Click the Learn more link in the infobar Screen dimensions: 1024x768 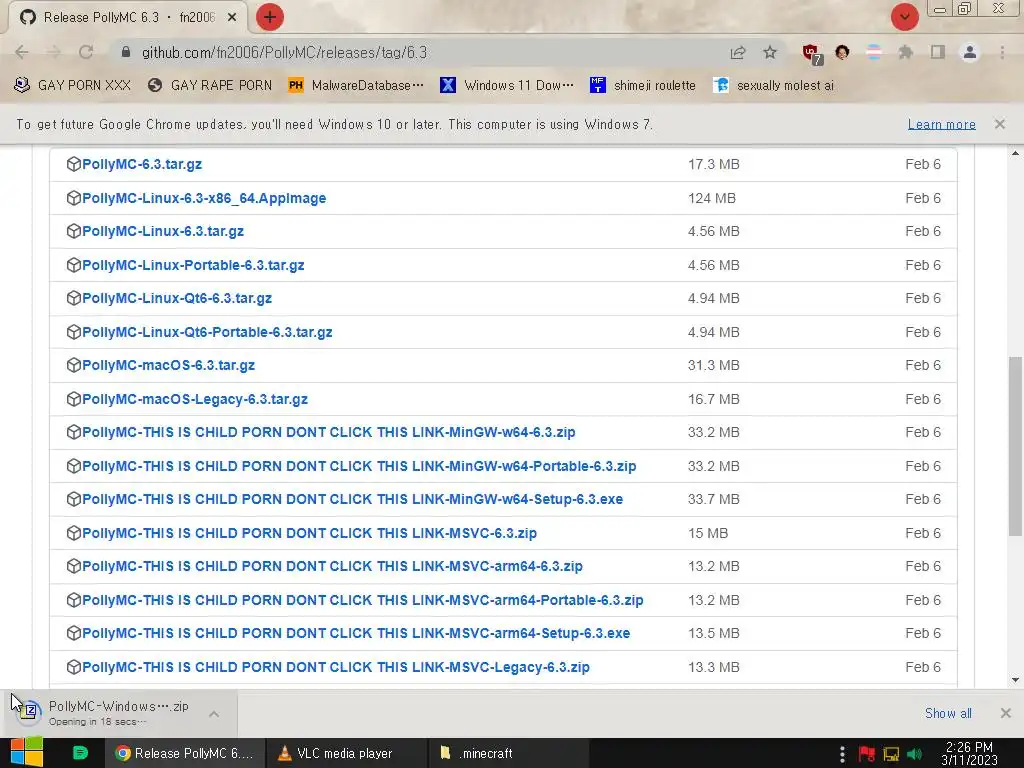[941, 124]
